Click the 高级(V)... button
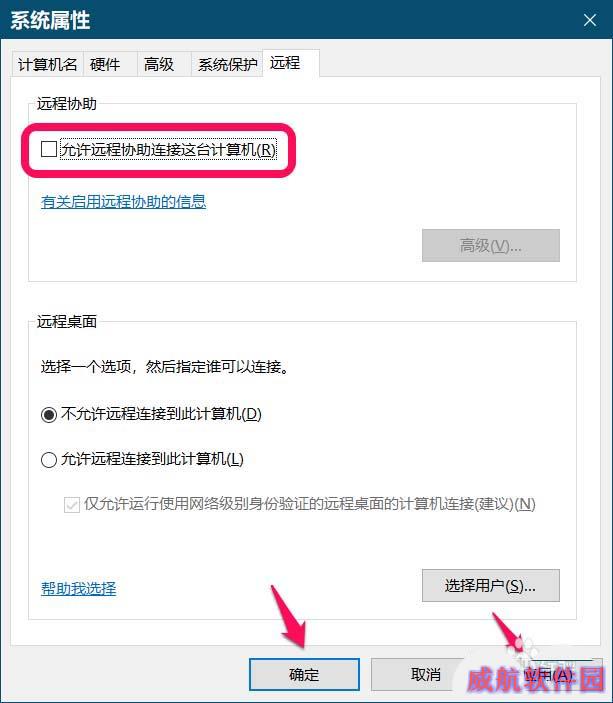The image size is (613, 703). pyautogui.click(x=491, y=245)
